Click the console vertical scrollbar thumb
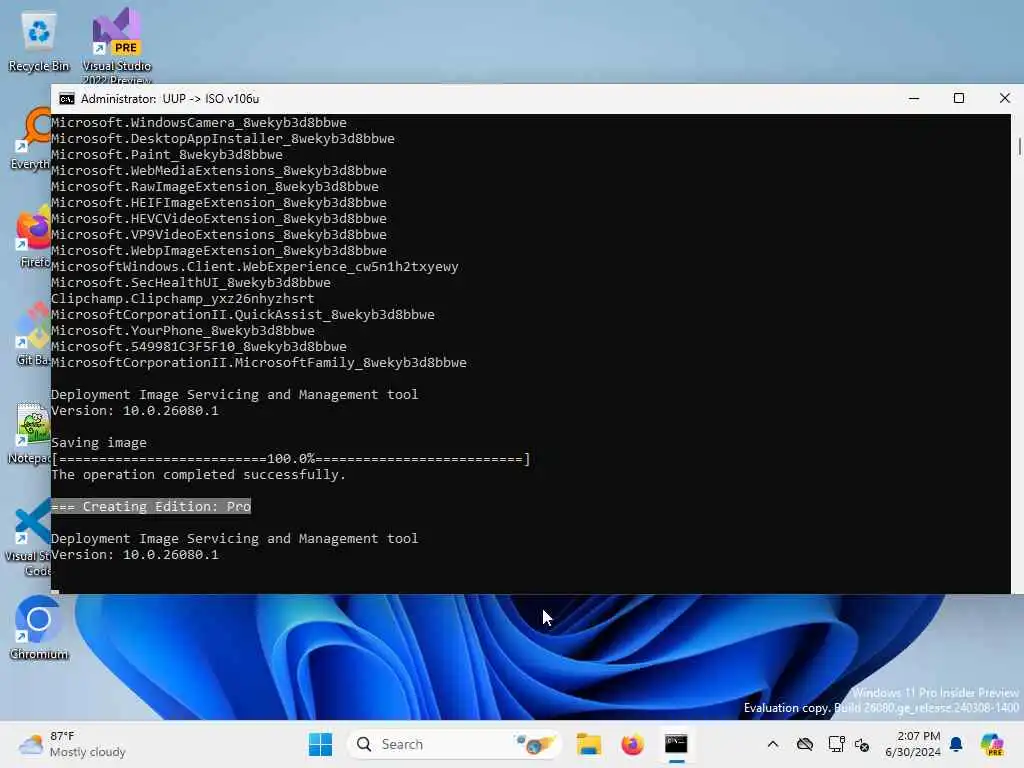 1019,146
